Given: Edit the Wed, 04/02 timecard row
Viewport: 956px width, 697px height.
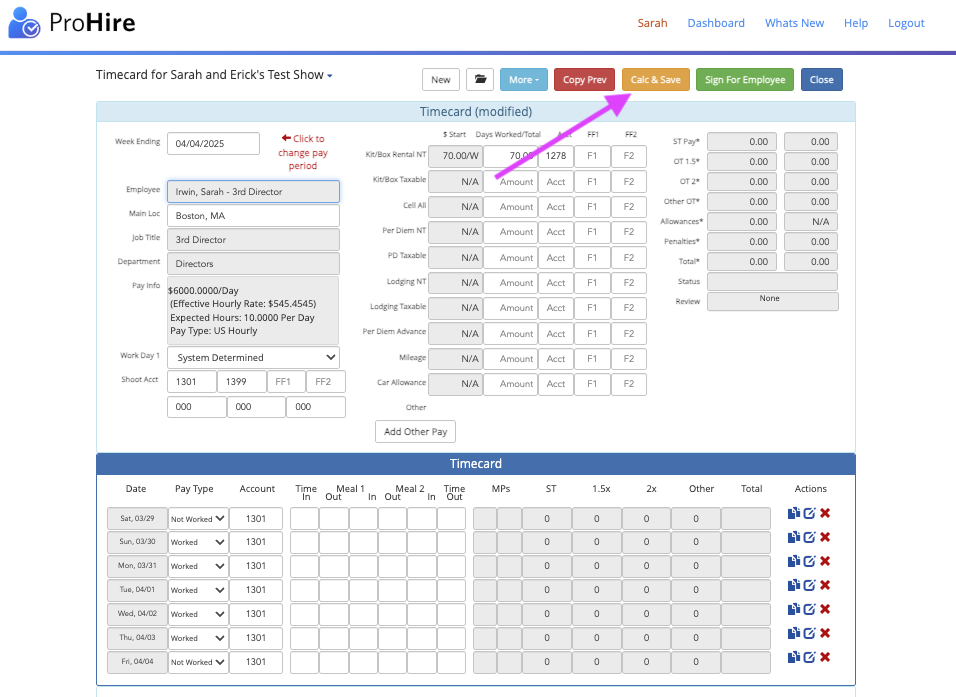Looking at the screenshot, I should pyautogui.click(x=809, y=609).
